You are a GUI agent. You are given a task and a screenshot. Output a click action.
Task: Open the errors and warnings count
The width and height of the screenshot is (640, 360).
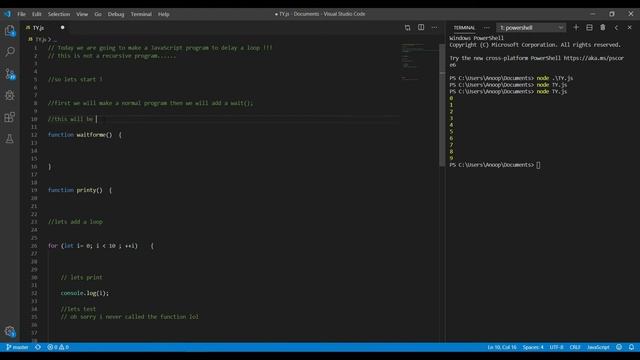click(58, 347)
